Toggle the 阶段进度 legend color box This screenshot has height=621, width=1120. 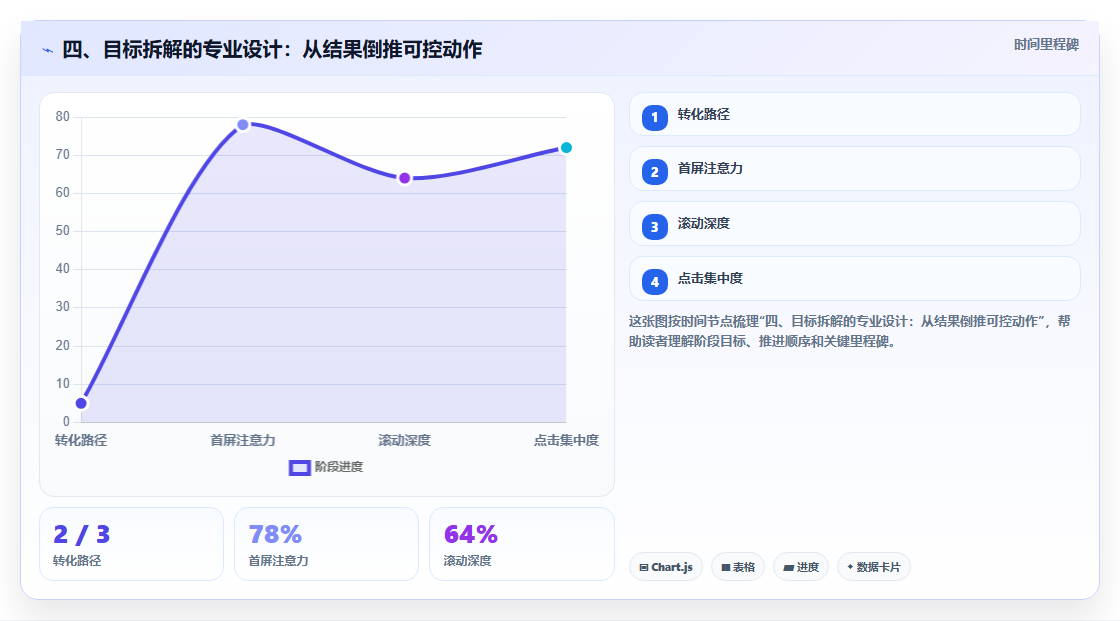(x=299, y=468)
